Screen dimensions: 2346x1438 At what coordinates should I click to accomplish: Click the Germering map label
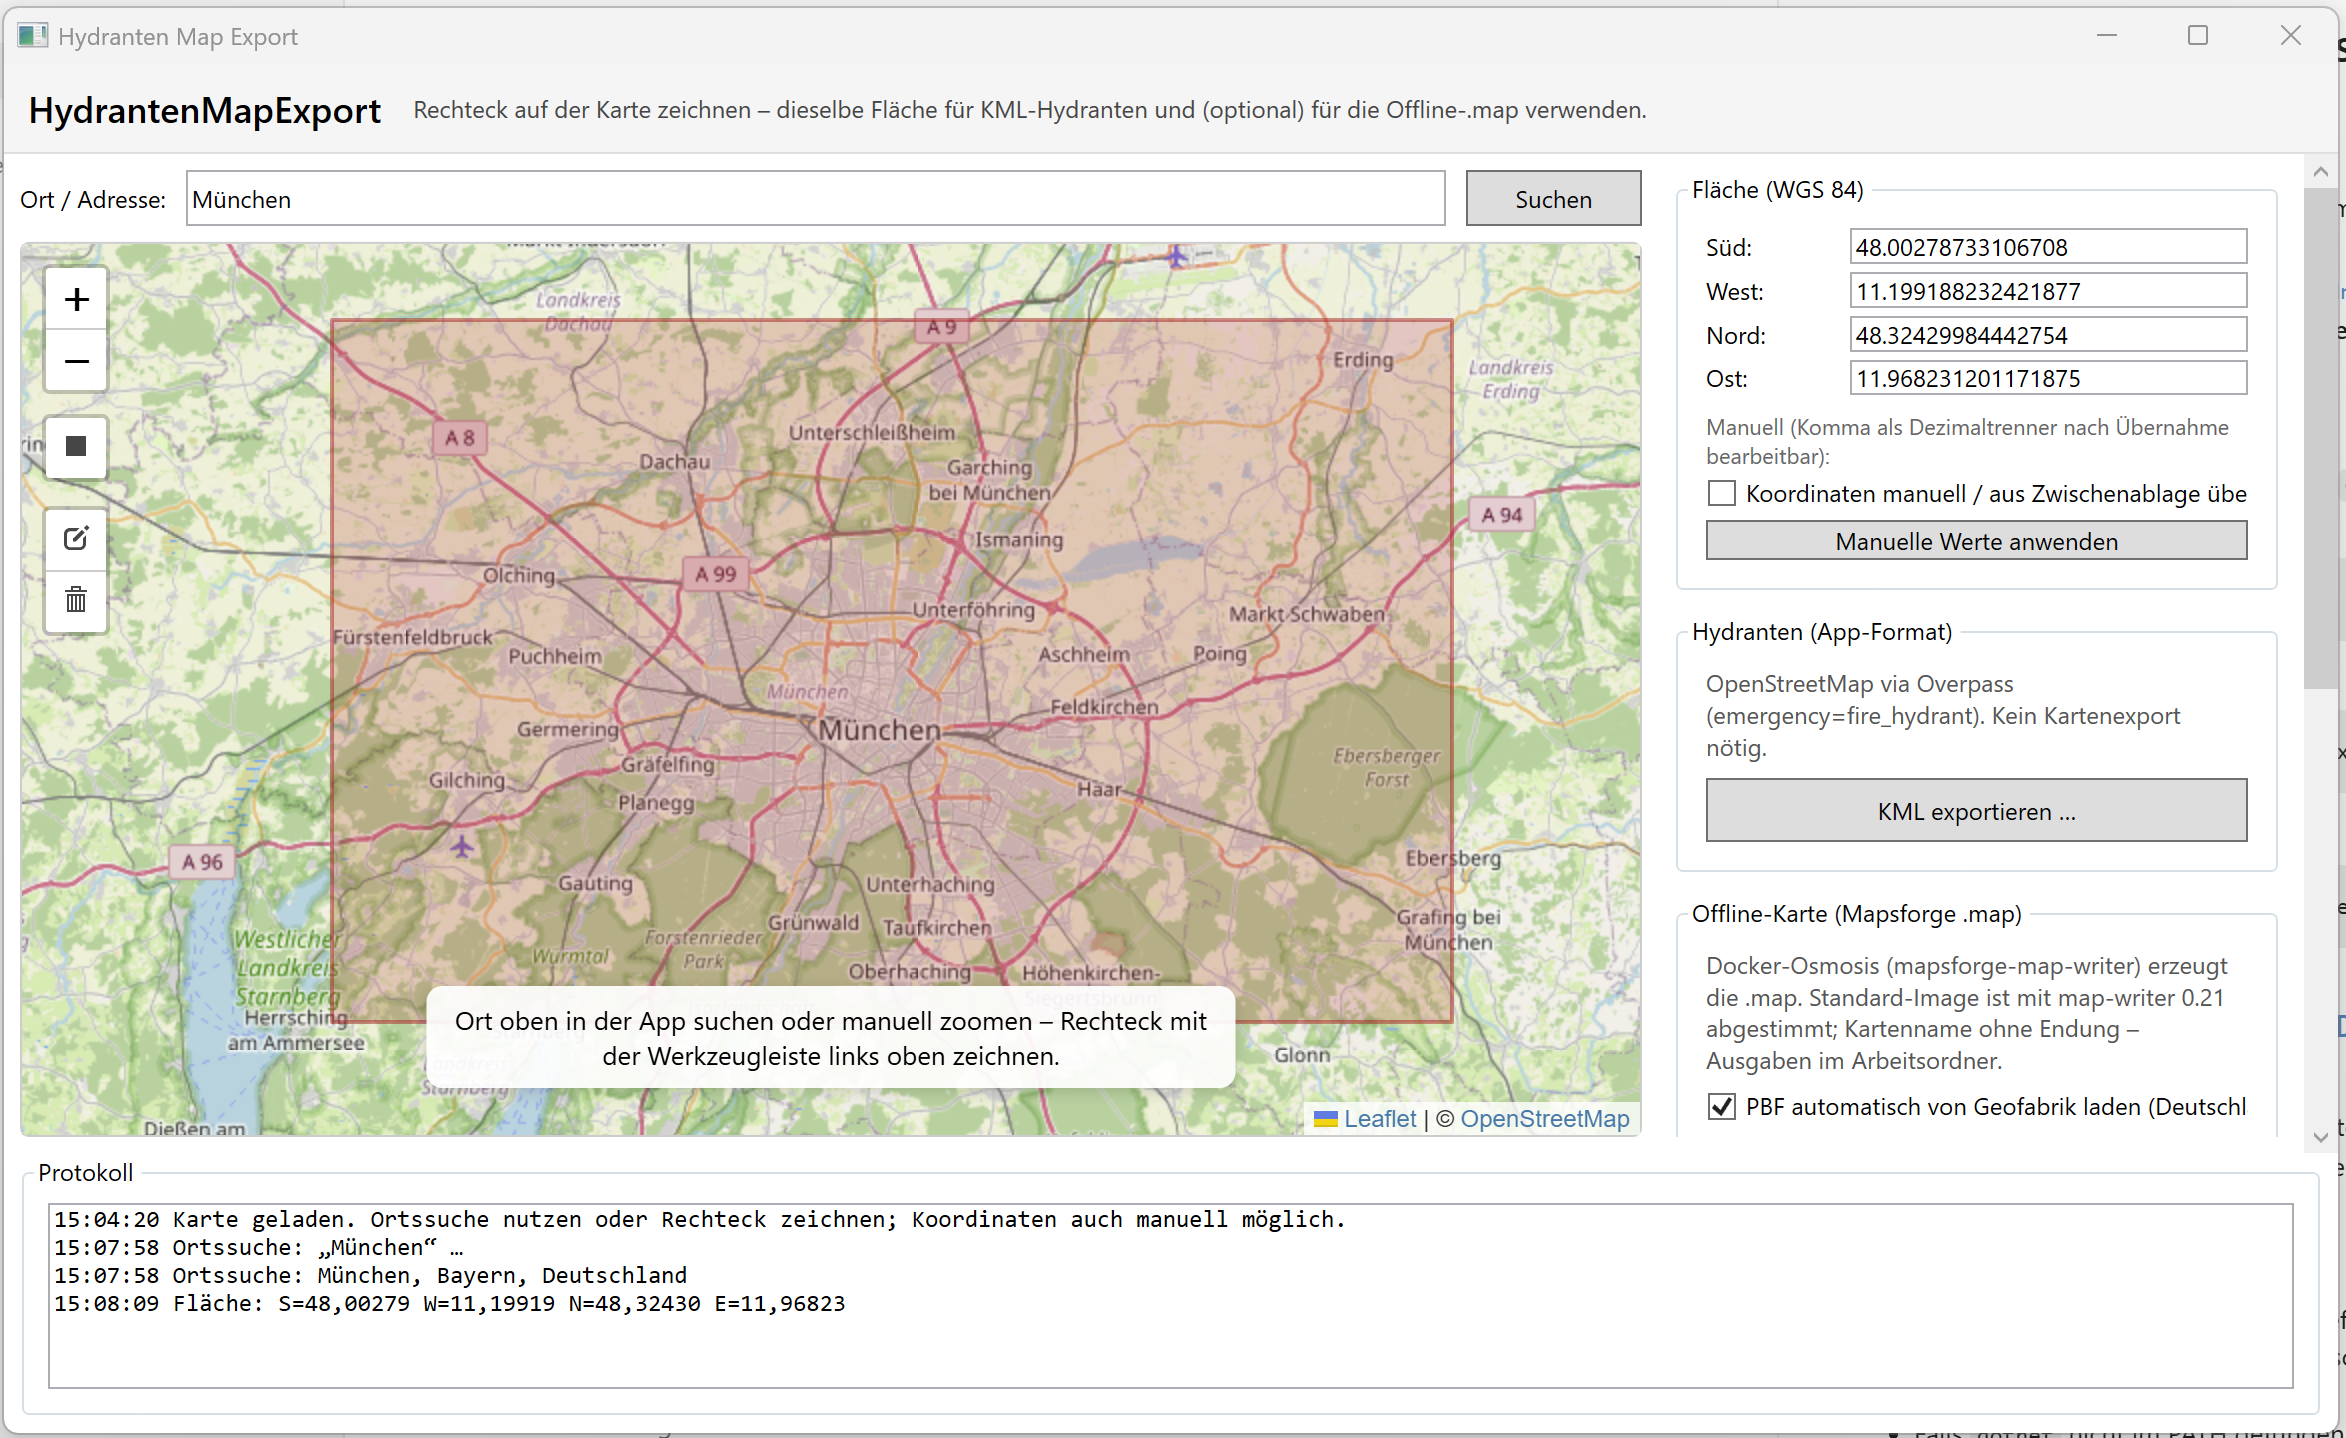[568, 730]
